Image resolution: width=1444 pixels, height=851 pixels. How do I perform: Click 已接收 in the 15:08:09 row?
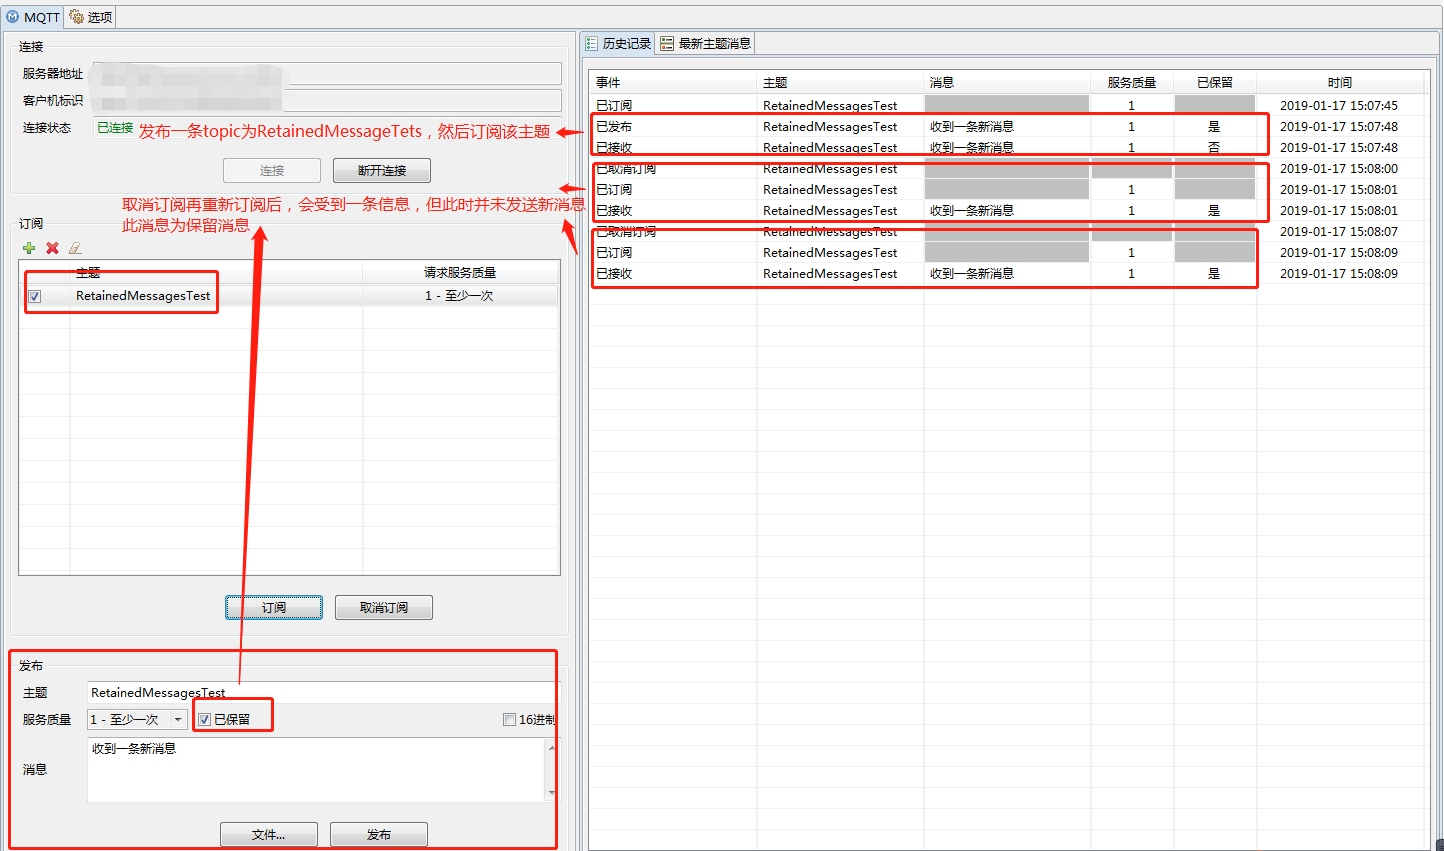point(614,273)
